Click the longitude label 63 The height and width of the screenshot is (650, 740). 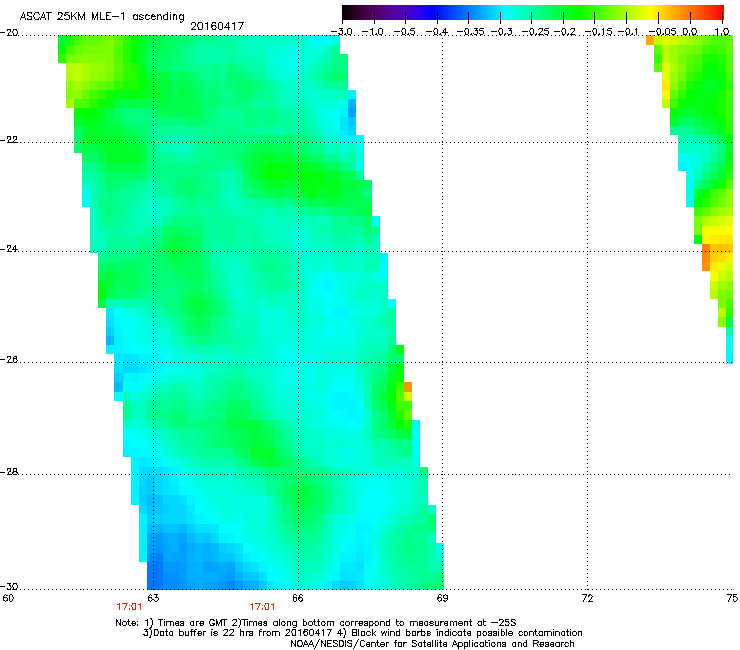pyautogui.click(x=153, y=598)
